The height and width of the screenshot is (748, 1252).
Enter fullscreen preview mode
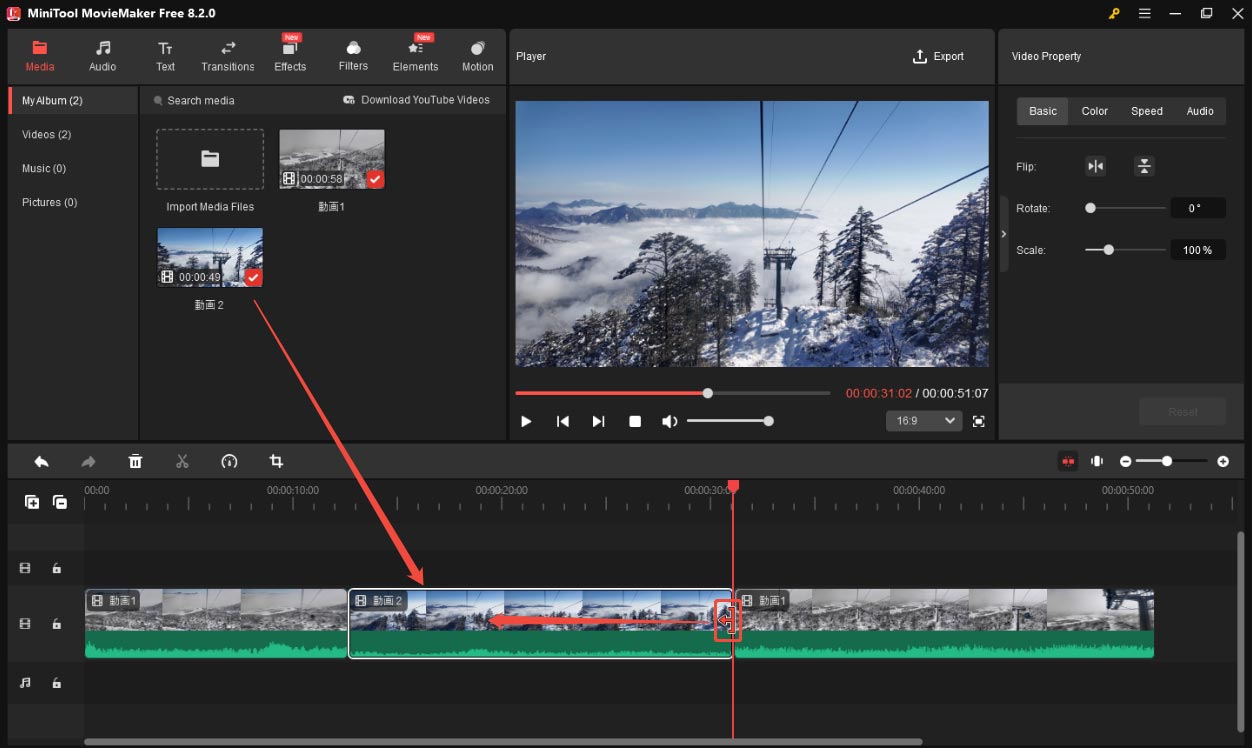[978, 421]
